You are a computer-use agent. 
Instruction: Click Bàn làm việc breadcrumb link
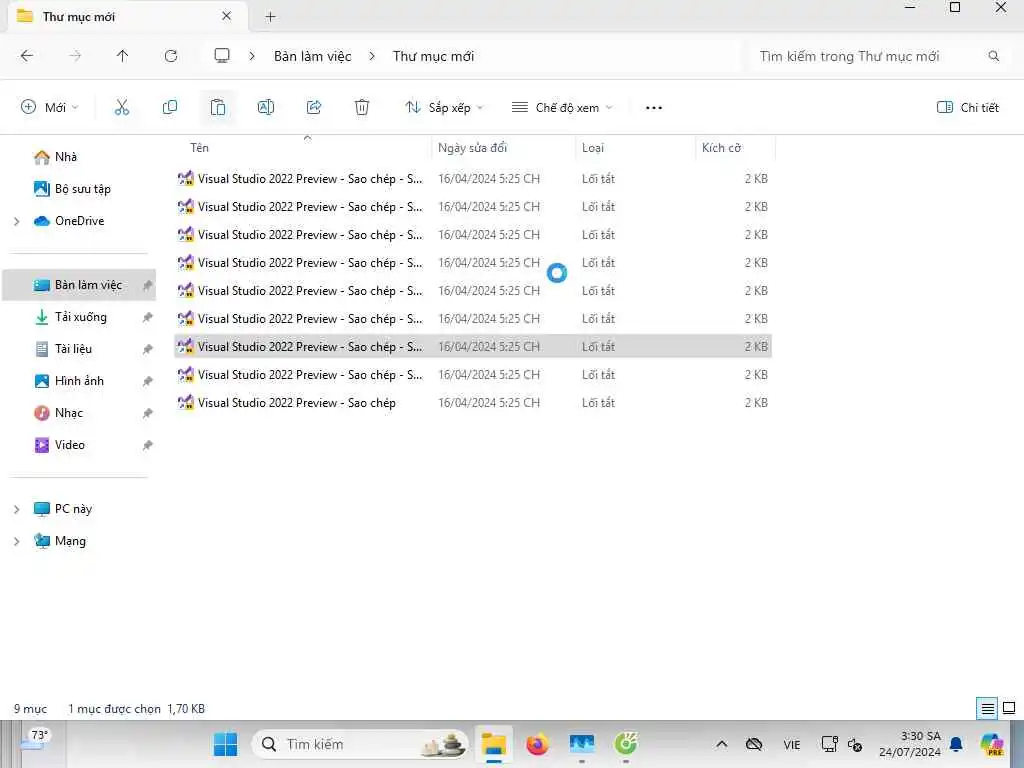(x=312, y=56)
